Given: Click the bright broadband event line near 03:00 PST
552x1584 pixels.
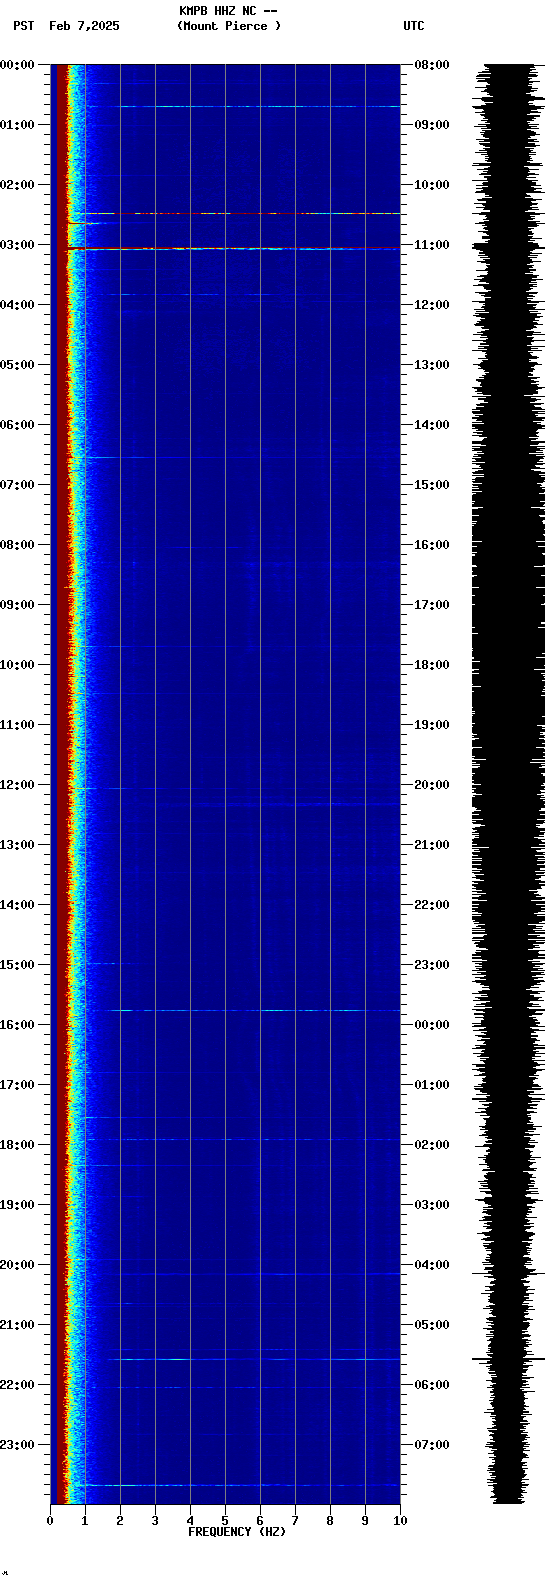Looking at the screenshot, I should 233,248.
